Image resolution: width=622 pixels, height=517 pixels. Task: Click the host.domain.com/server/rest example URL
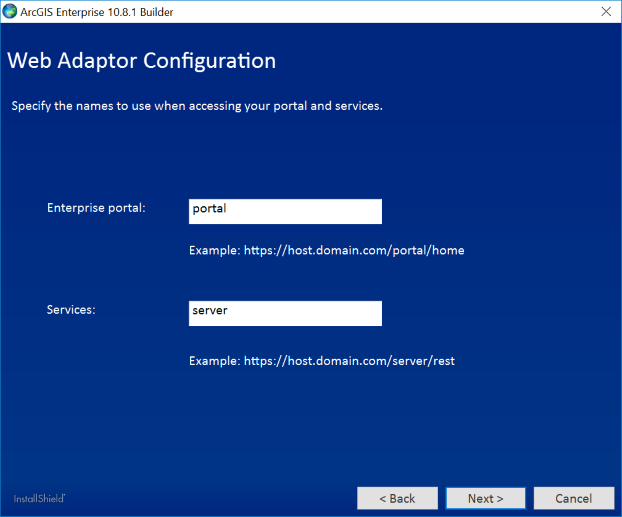click(349, 360)
